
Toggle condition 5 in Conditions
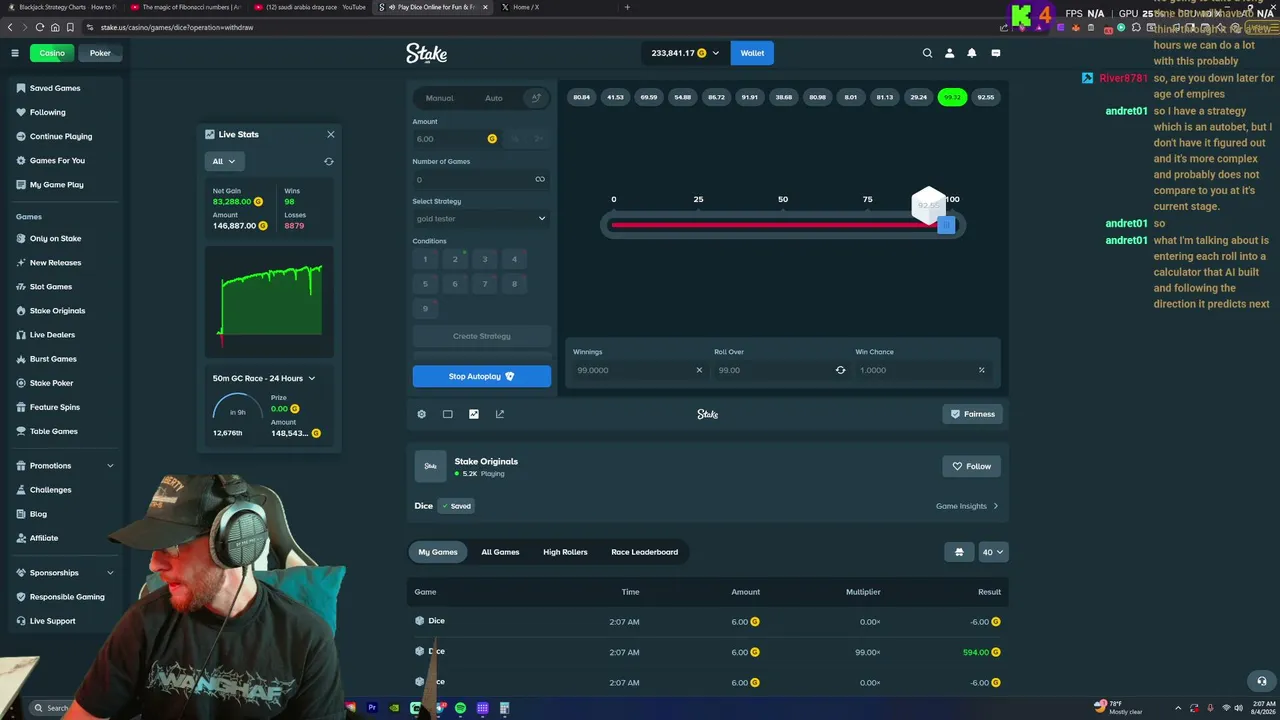(425, 284)
